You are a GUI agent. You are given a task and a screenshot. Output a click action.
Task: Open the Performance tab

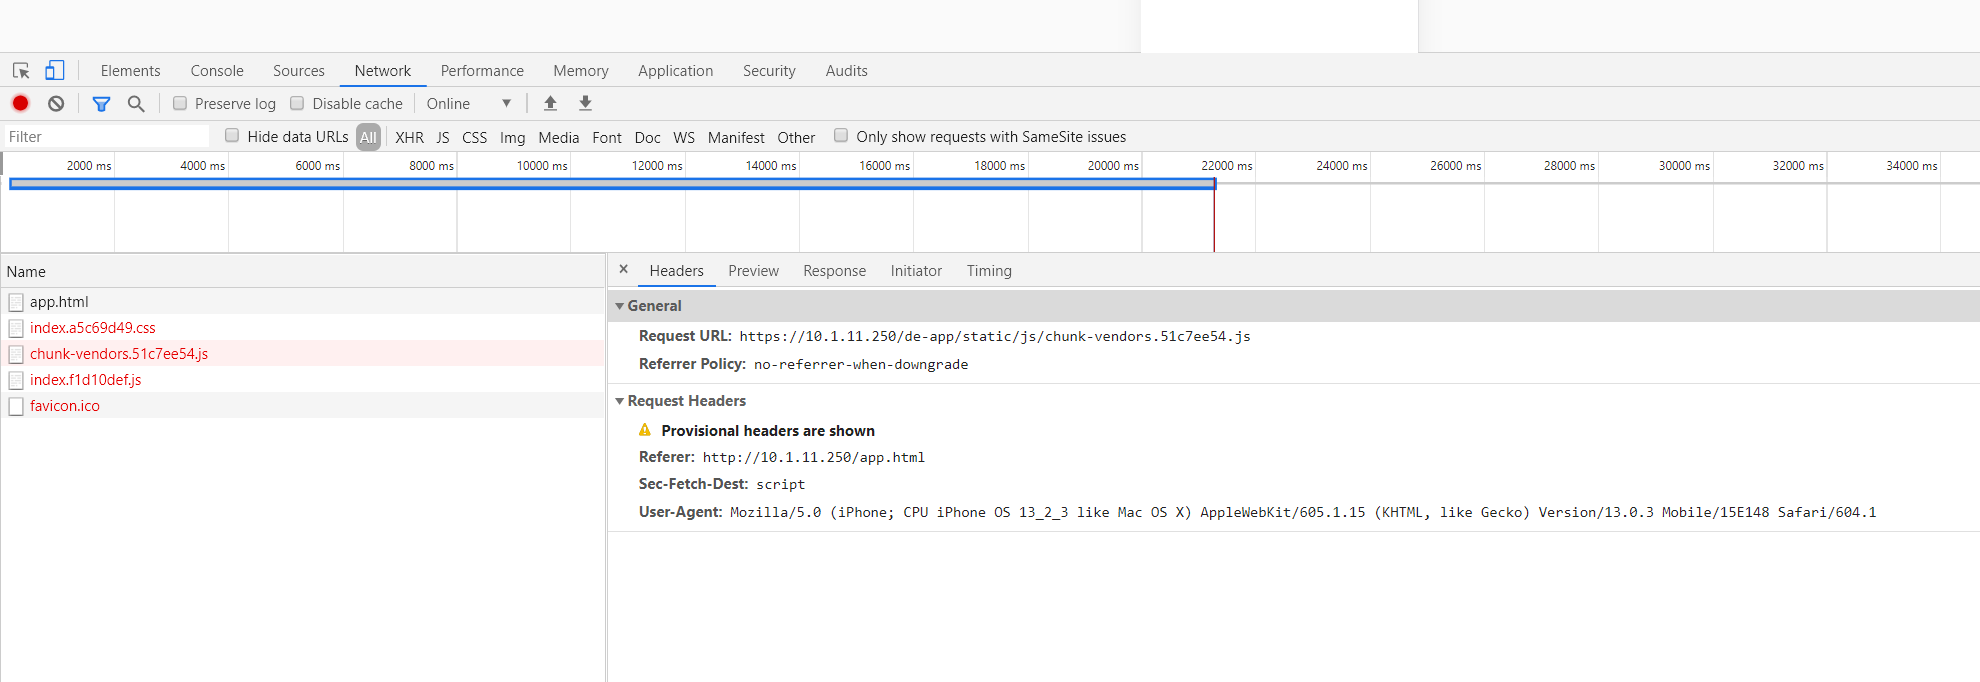[x=482, y=71]
